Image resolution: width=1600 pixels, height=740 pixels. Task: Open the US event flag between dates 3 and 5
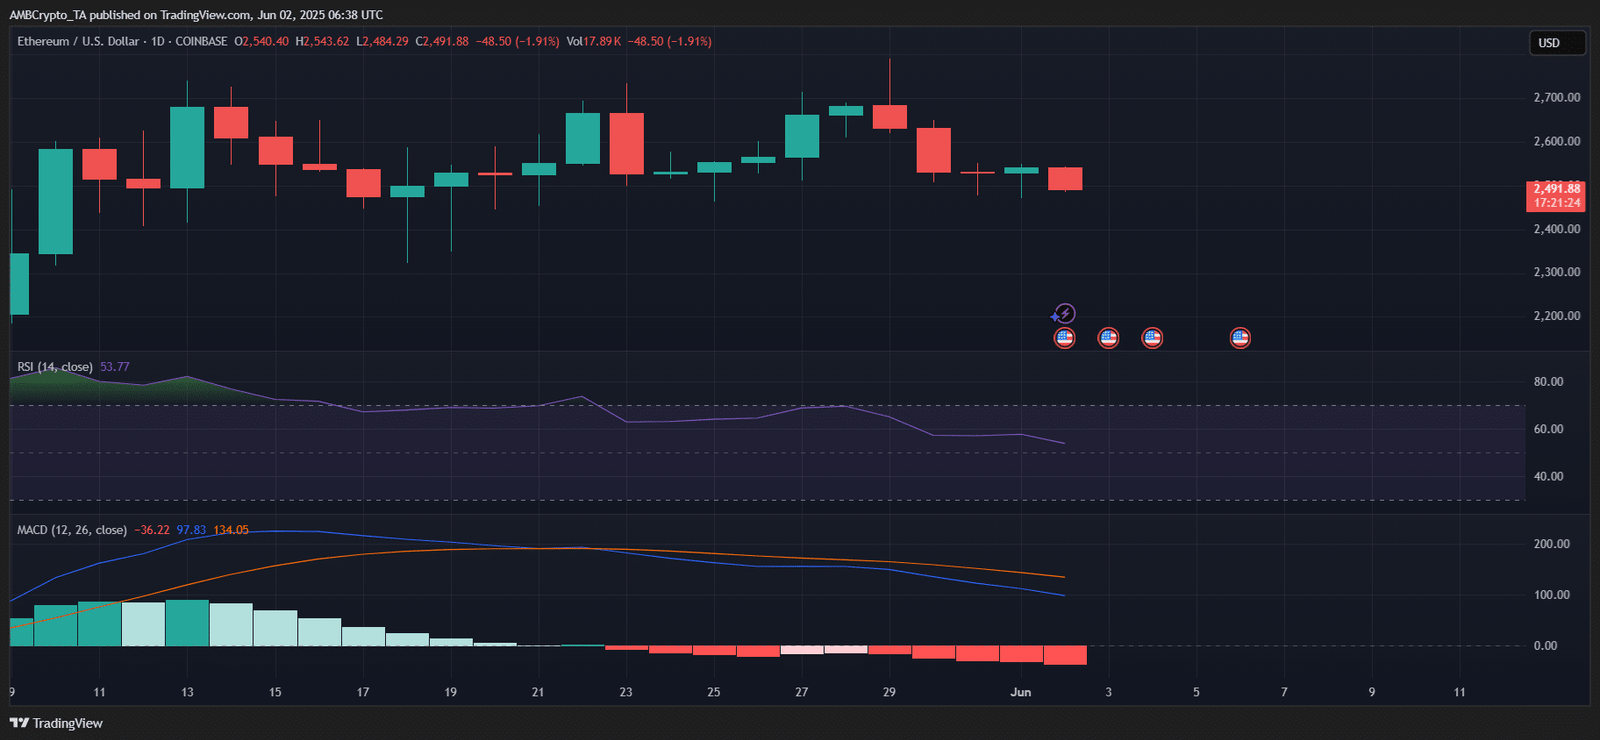pyautogui.click(x=1152, y=338)
